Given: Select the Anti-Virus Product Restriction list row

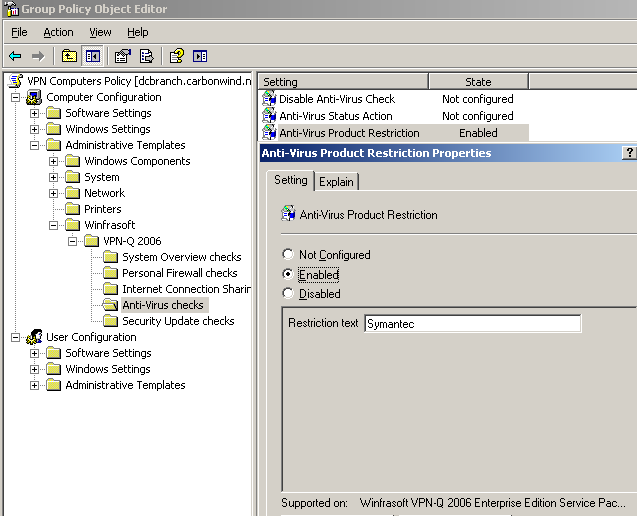Looking at the screenshot, I should pyautogui.click(x=394, y=133).
